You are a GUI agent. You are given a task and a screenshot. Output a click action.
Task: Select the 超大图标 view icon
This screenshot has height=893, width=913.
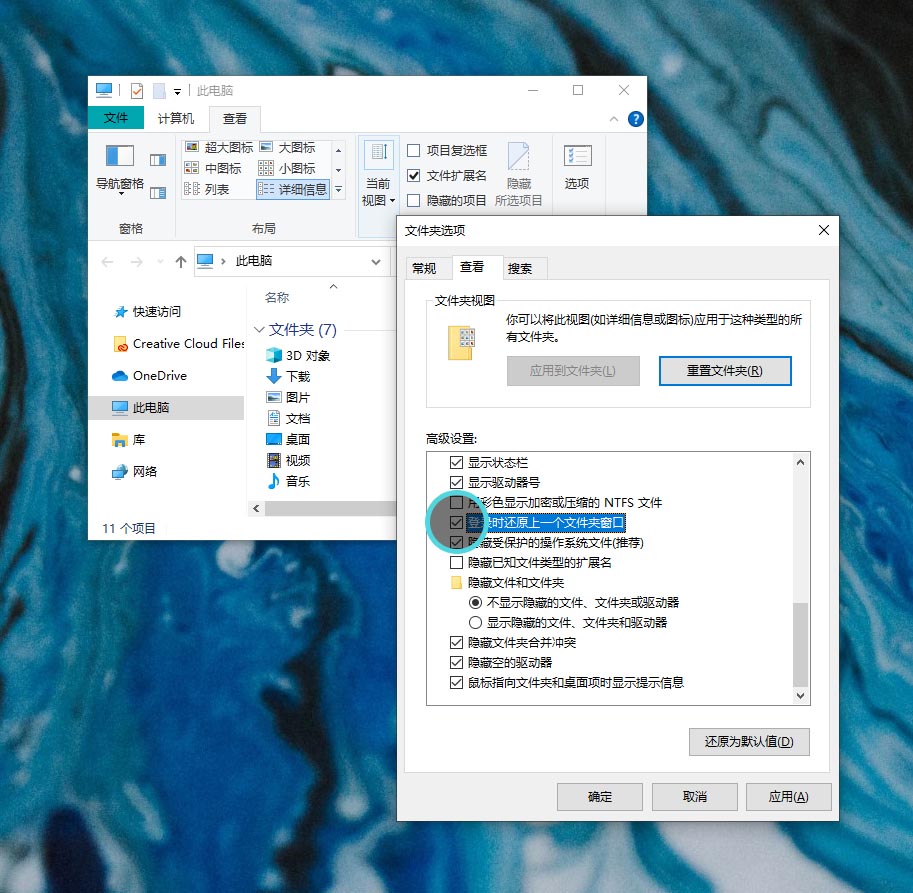(x=213, y=146)
